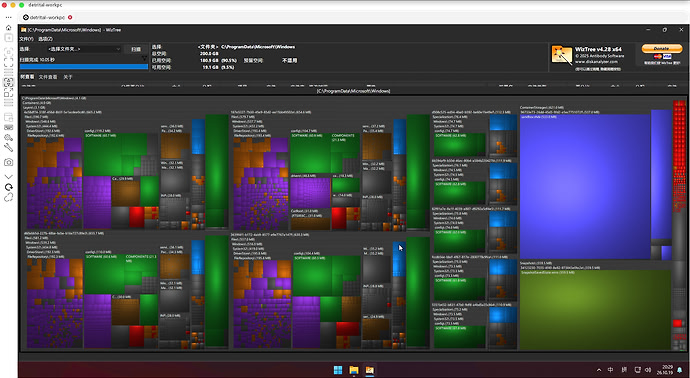Open File Explorer from the taskbar
This screenshot has height=378, width=690.
pyautogui.click(x=354, y=370)
